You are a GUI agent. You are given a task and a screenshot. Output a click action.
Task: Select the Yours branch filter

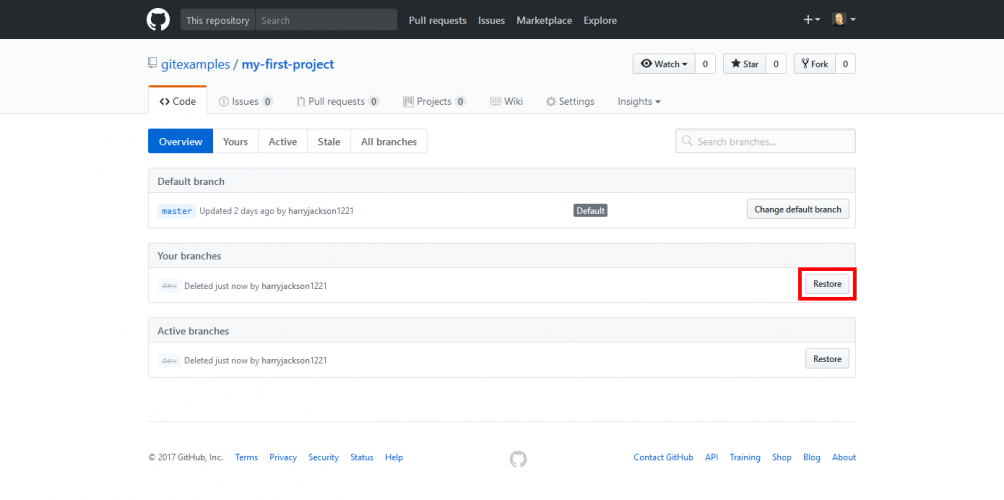click(x=235, y=141)
